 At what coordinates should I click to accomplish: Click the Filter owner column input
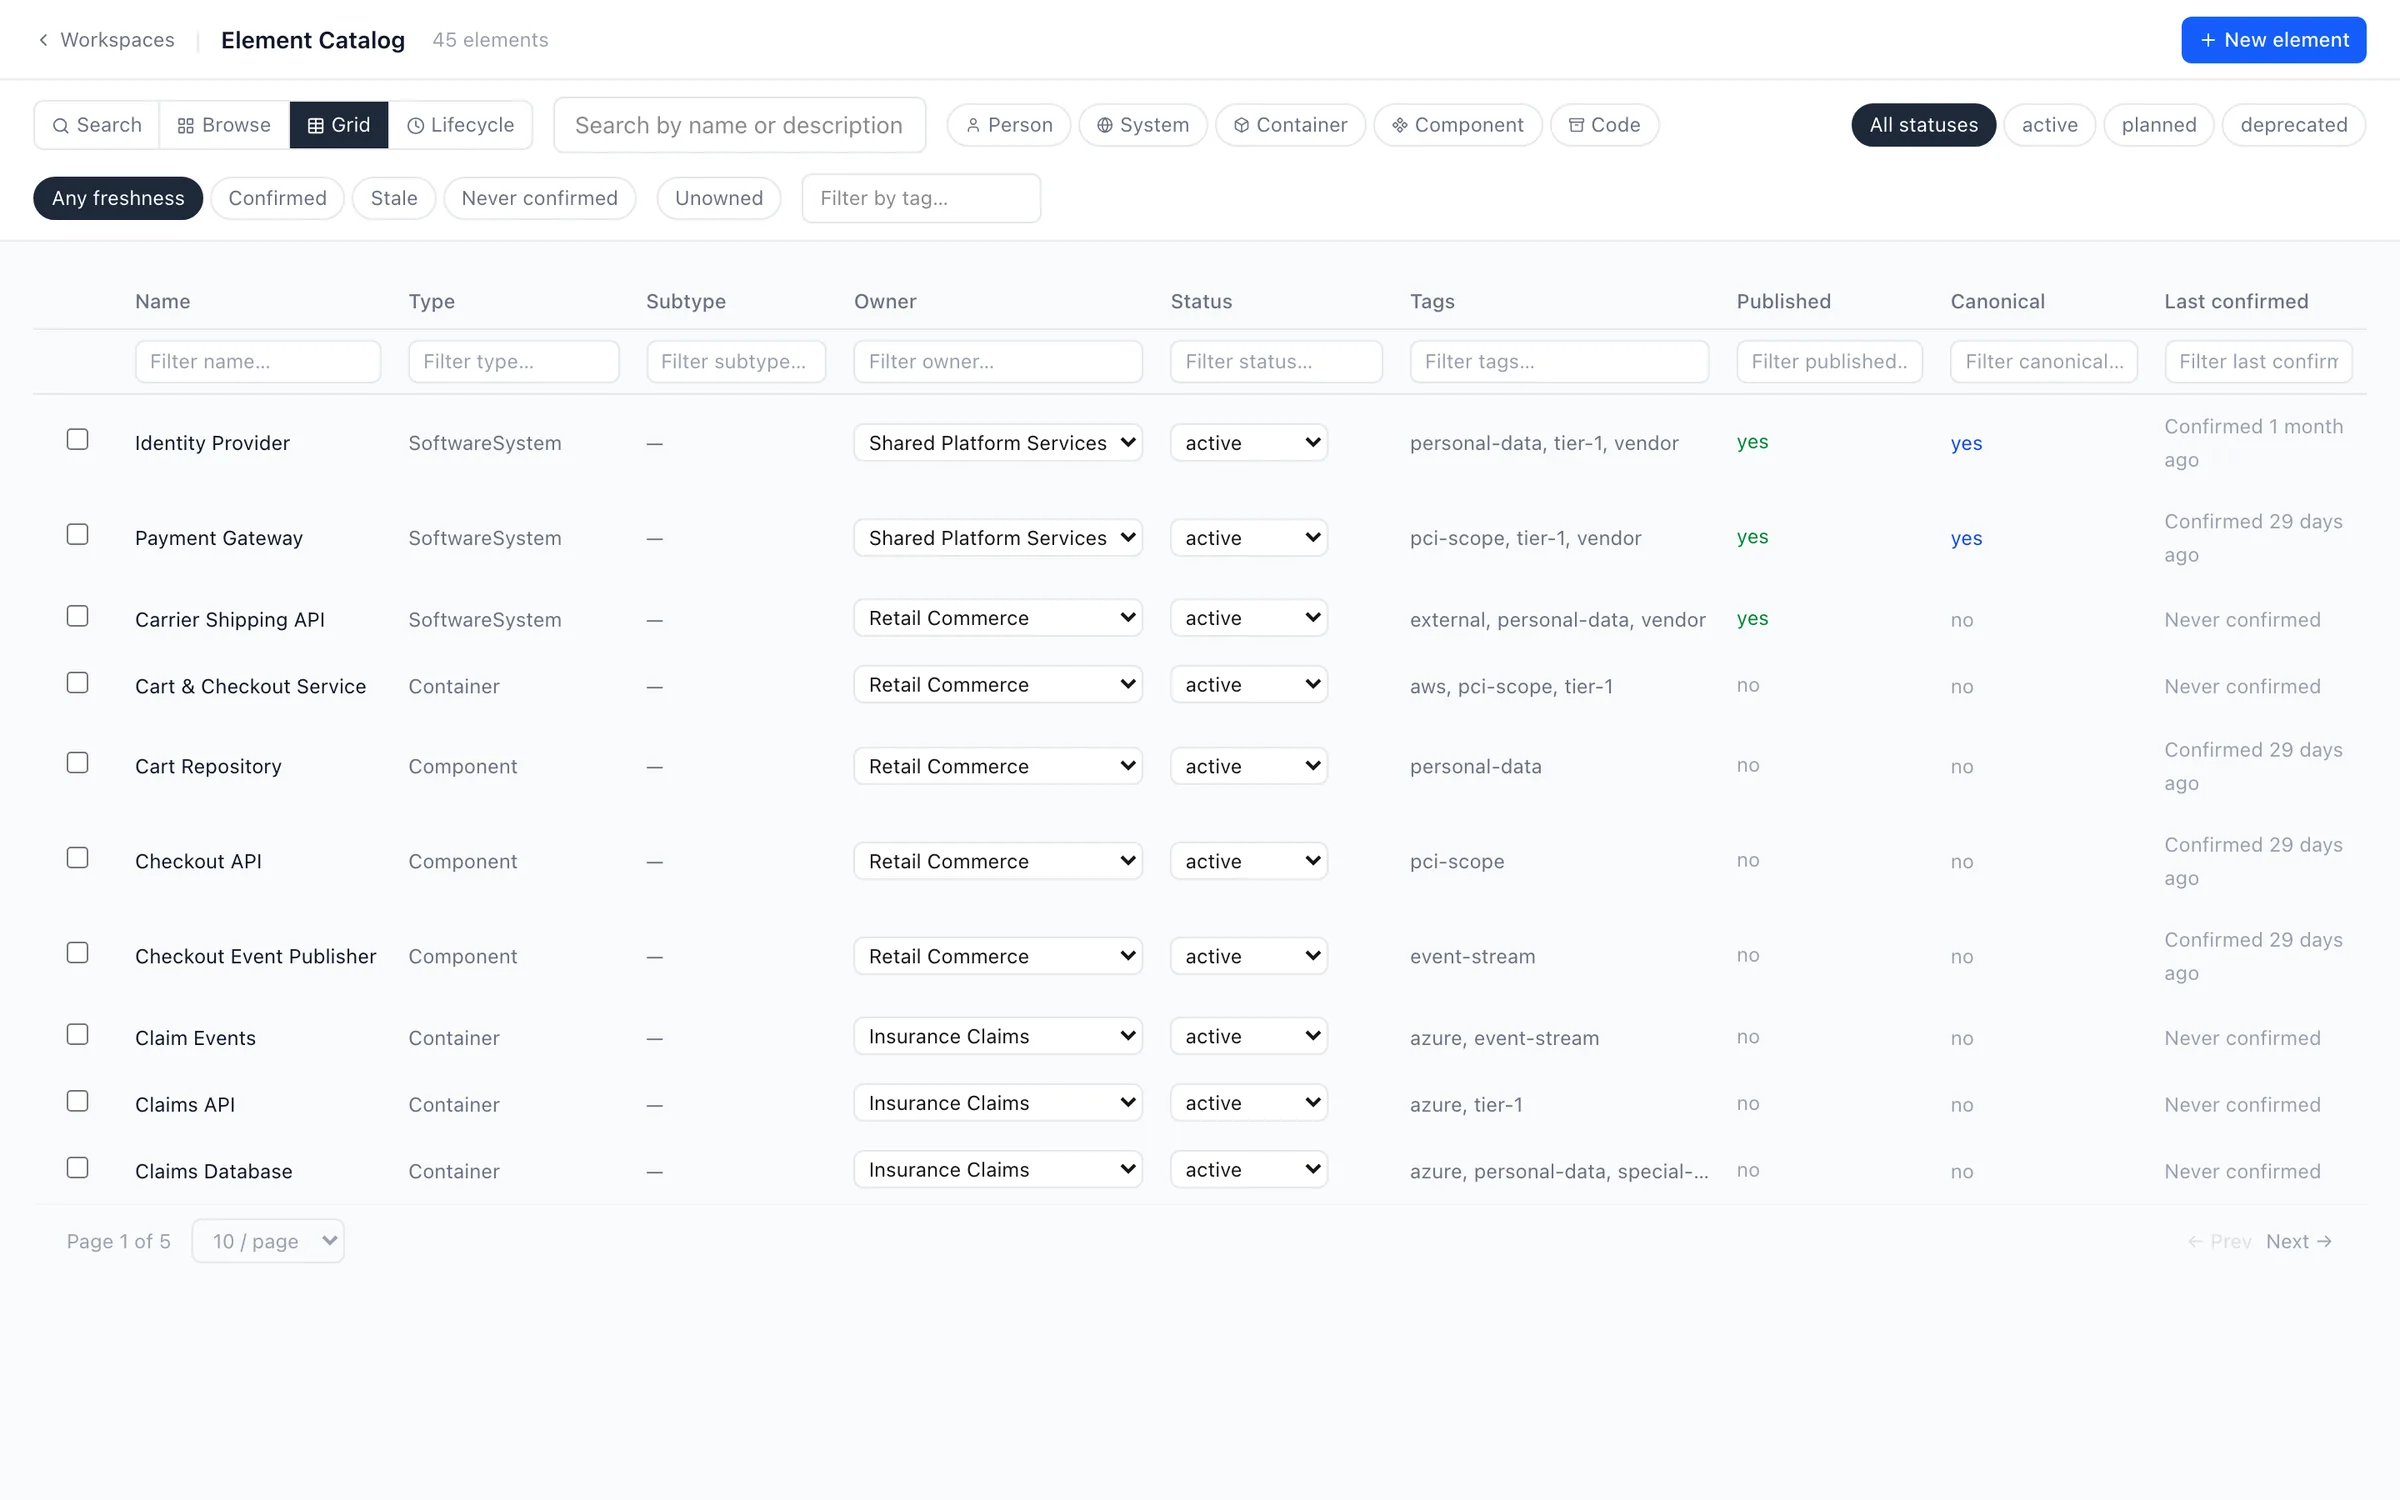[998, 361]
